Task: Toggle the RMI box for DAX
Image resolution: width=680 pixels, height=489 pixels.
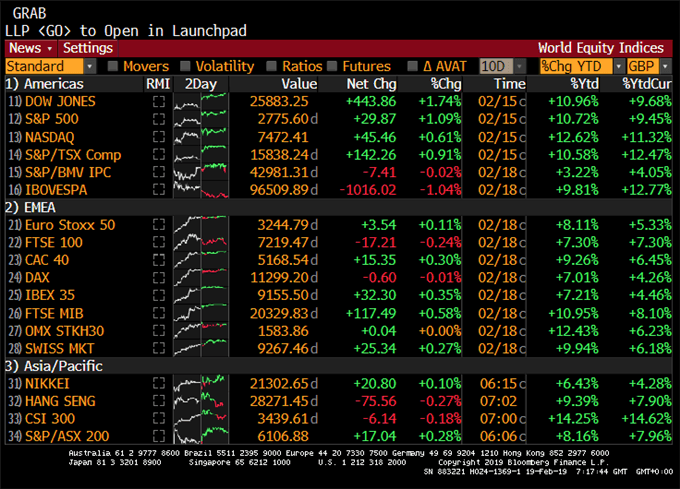Action: click(159, 277)
